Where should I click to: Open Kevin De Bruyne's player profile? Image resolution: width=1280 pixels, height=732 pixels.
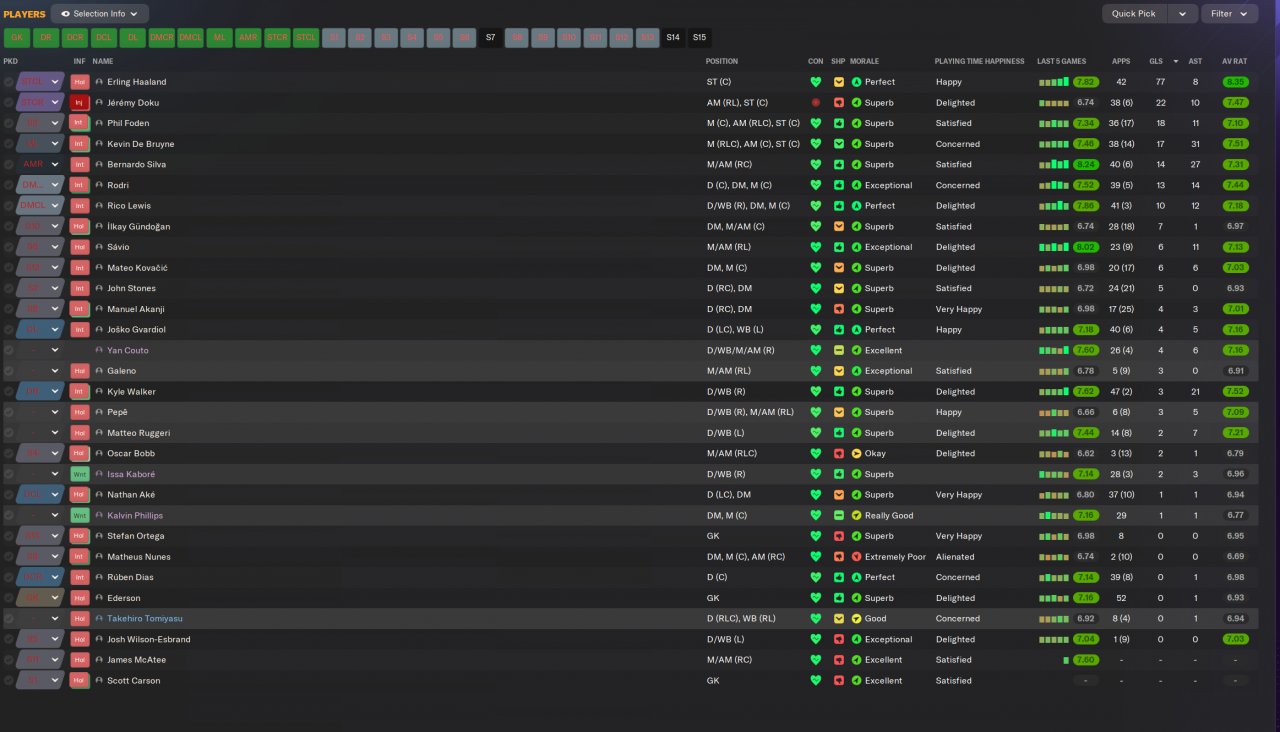point(139,144)
